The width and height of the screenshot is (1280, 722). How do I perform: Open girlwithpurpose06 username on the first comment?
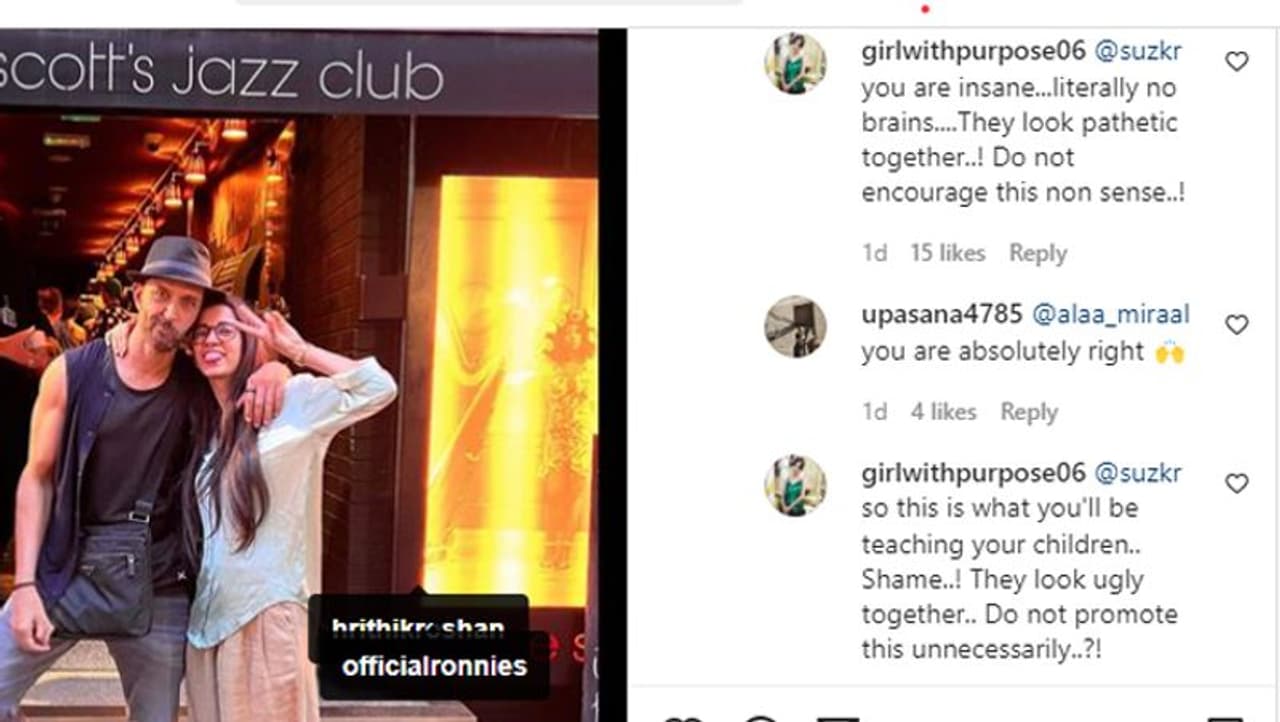coord(973,52)
